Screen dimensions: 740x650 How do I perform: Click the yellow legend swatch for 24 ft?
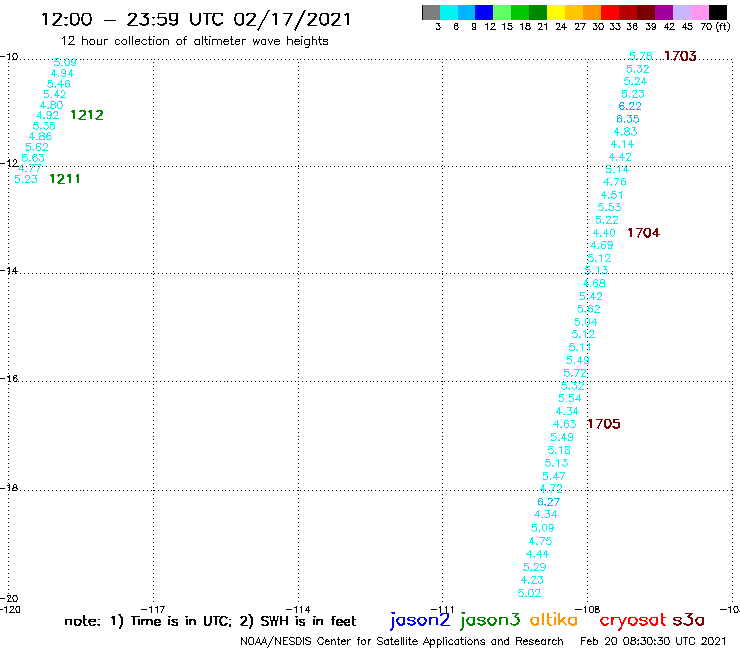(556, 12)
